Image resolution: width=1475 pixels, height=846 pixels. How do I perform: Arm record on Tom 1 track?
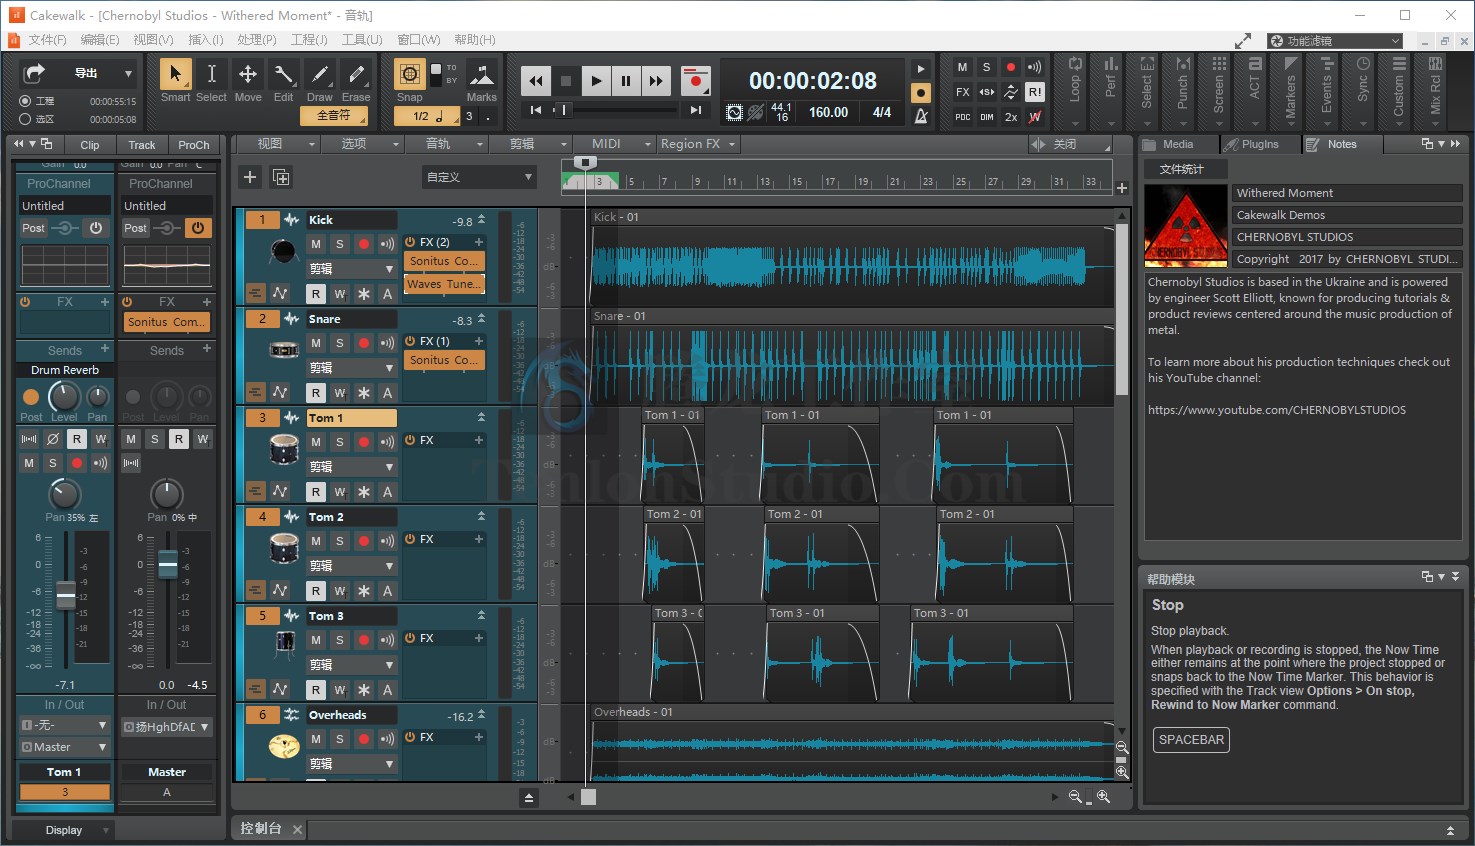tap(364, 442)
